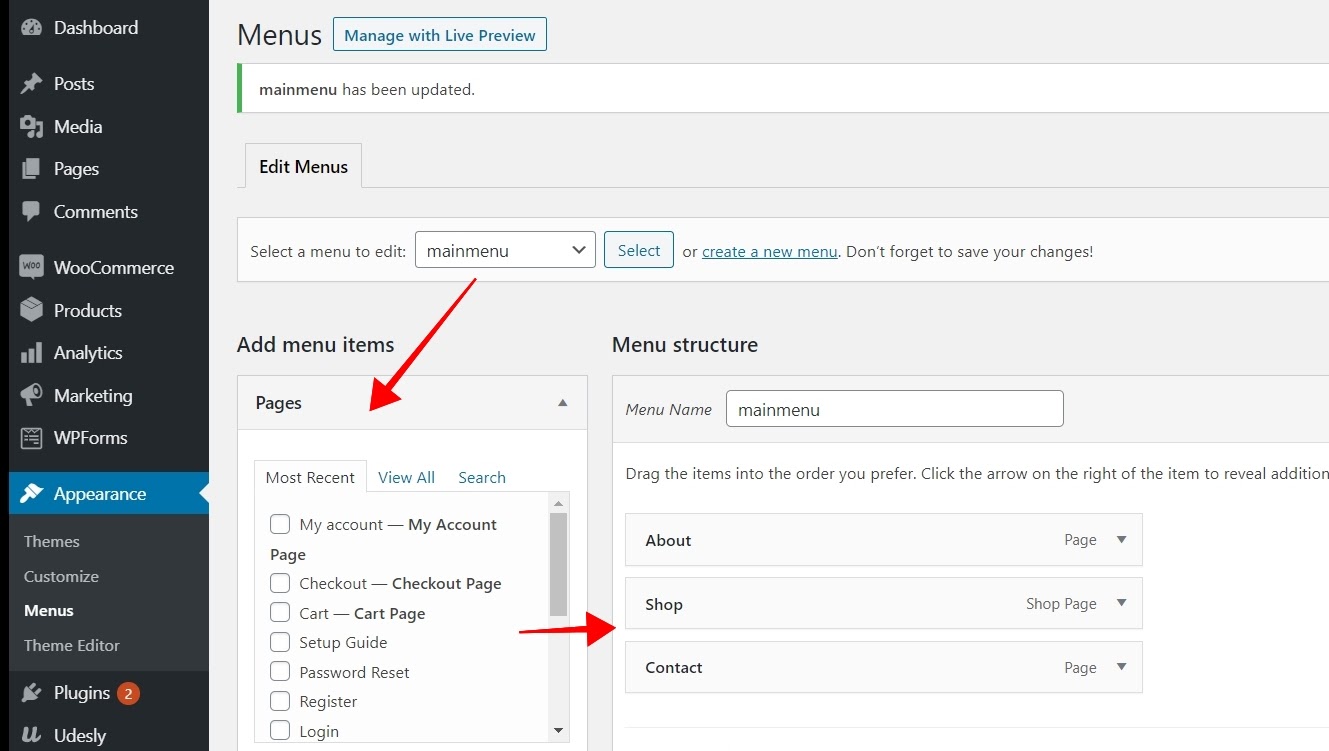Click the Posts pushpin icon
This screenshot has width=1329, height=751.
pos(32,84)
